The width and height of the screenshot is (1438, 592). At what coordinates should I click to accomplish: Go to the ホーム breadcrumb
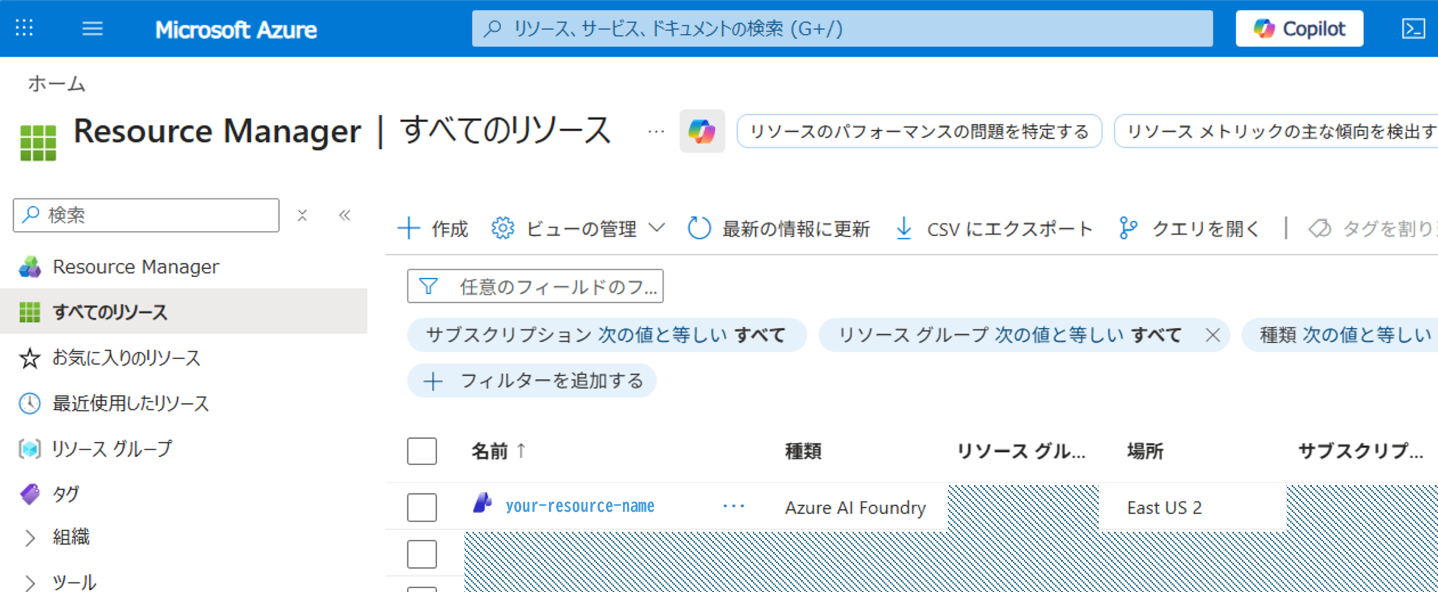pos(56,84)
